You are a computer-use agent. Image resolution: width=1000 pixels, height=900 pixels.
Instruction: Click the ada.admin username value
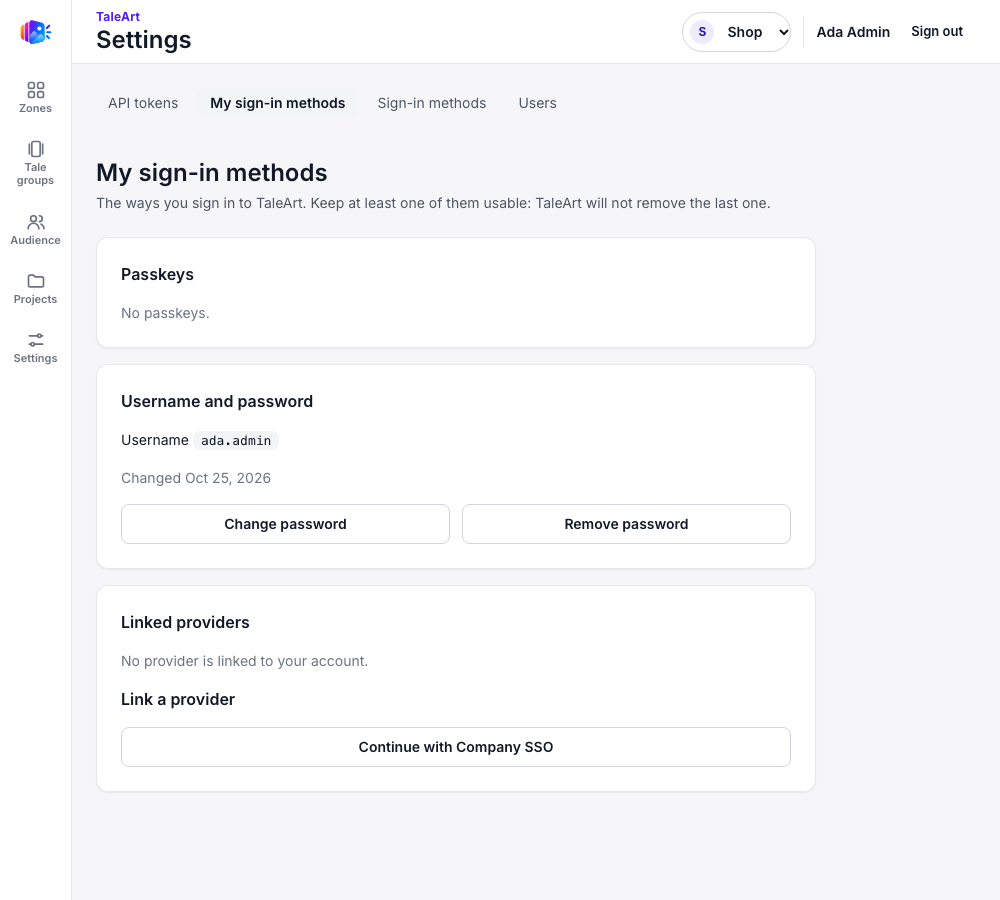click(x=236, y=441)
